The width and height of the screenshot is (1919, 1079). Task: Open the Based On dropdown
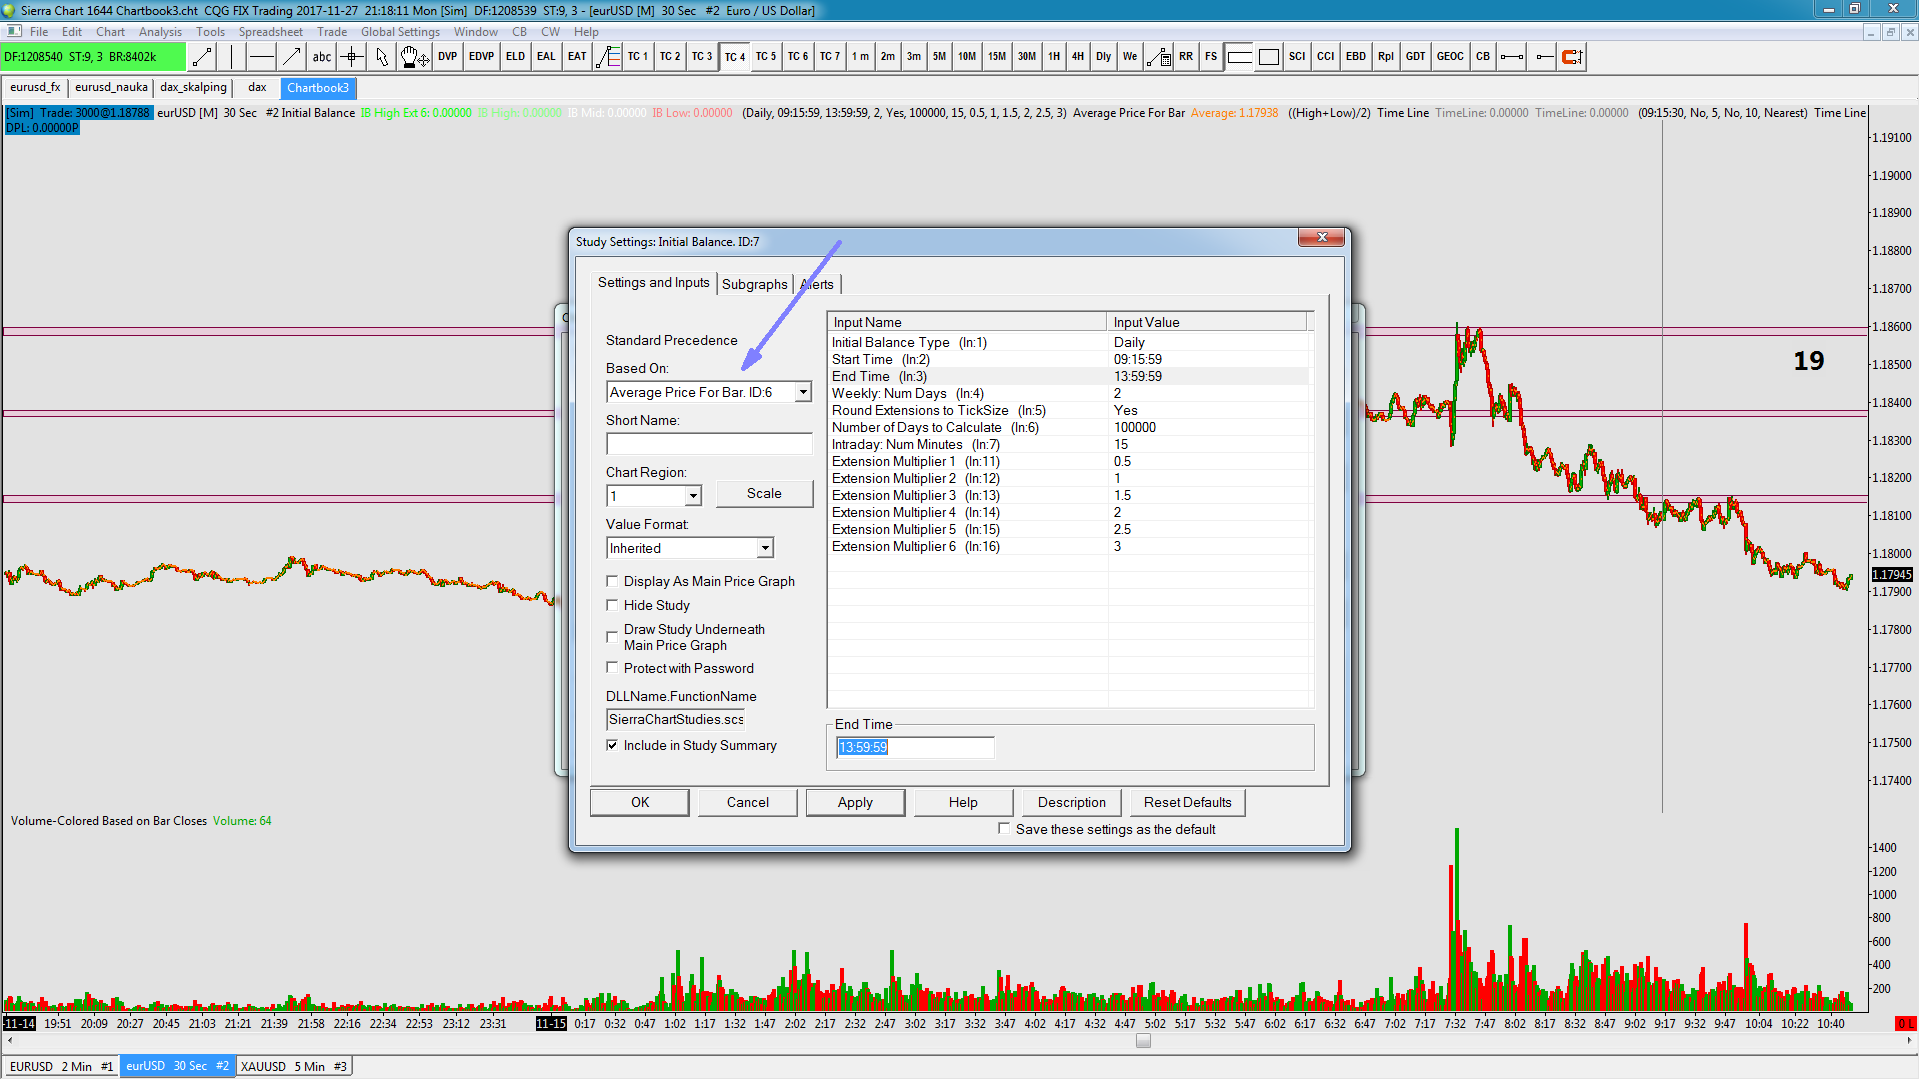(x=803, y=393)
